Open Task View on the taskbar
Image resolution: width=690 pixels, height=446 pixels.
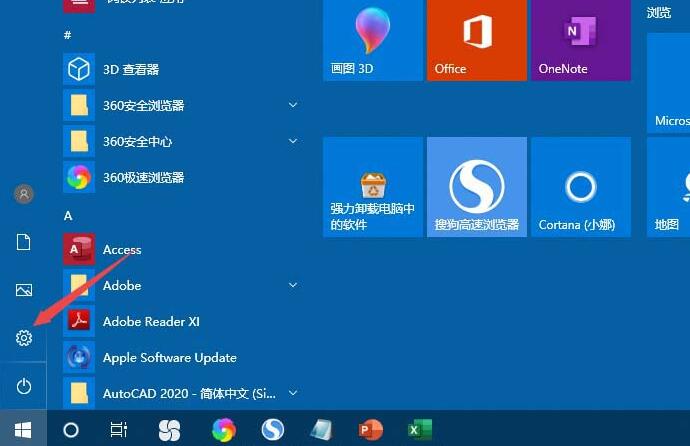point(119,430)
